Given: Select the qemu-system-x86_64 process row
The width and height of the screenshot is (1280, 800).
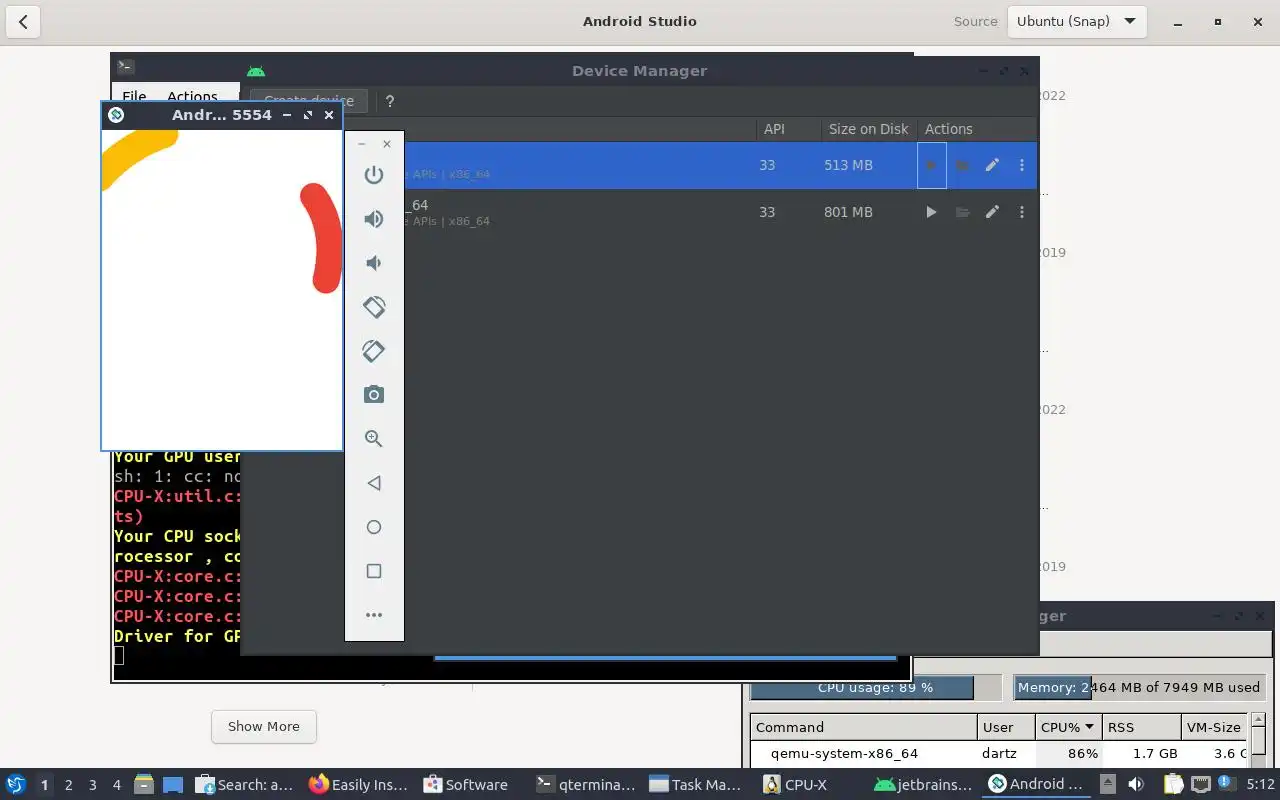Looking at the screenshot, I should coord(999,753).
